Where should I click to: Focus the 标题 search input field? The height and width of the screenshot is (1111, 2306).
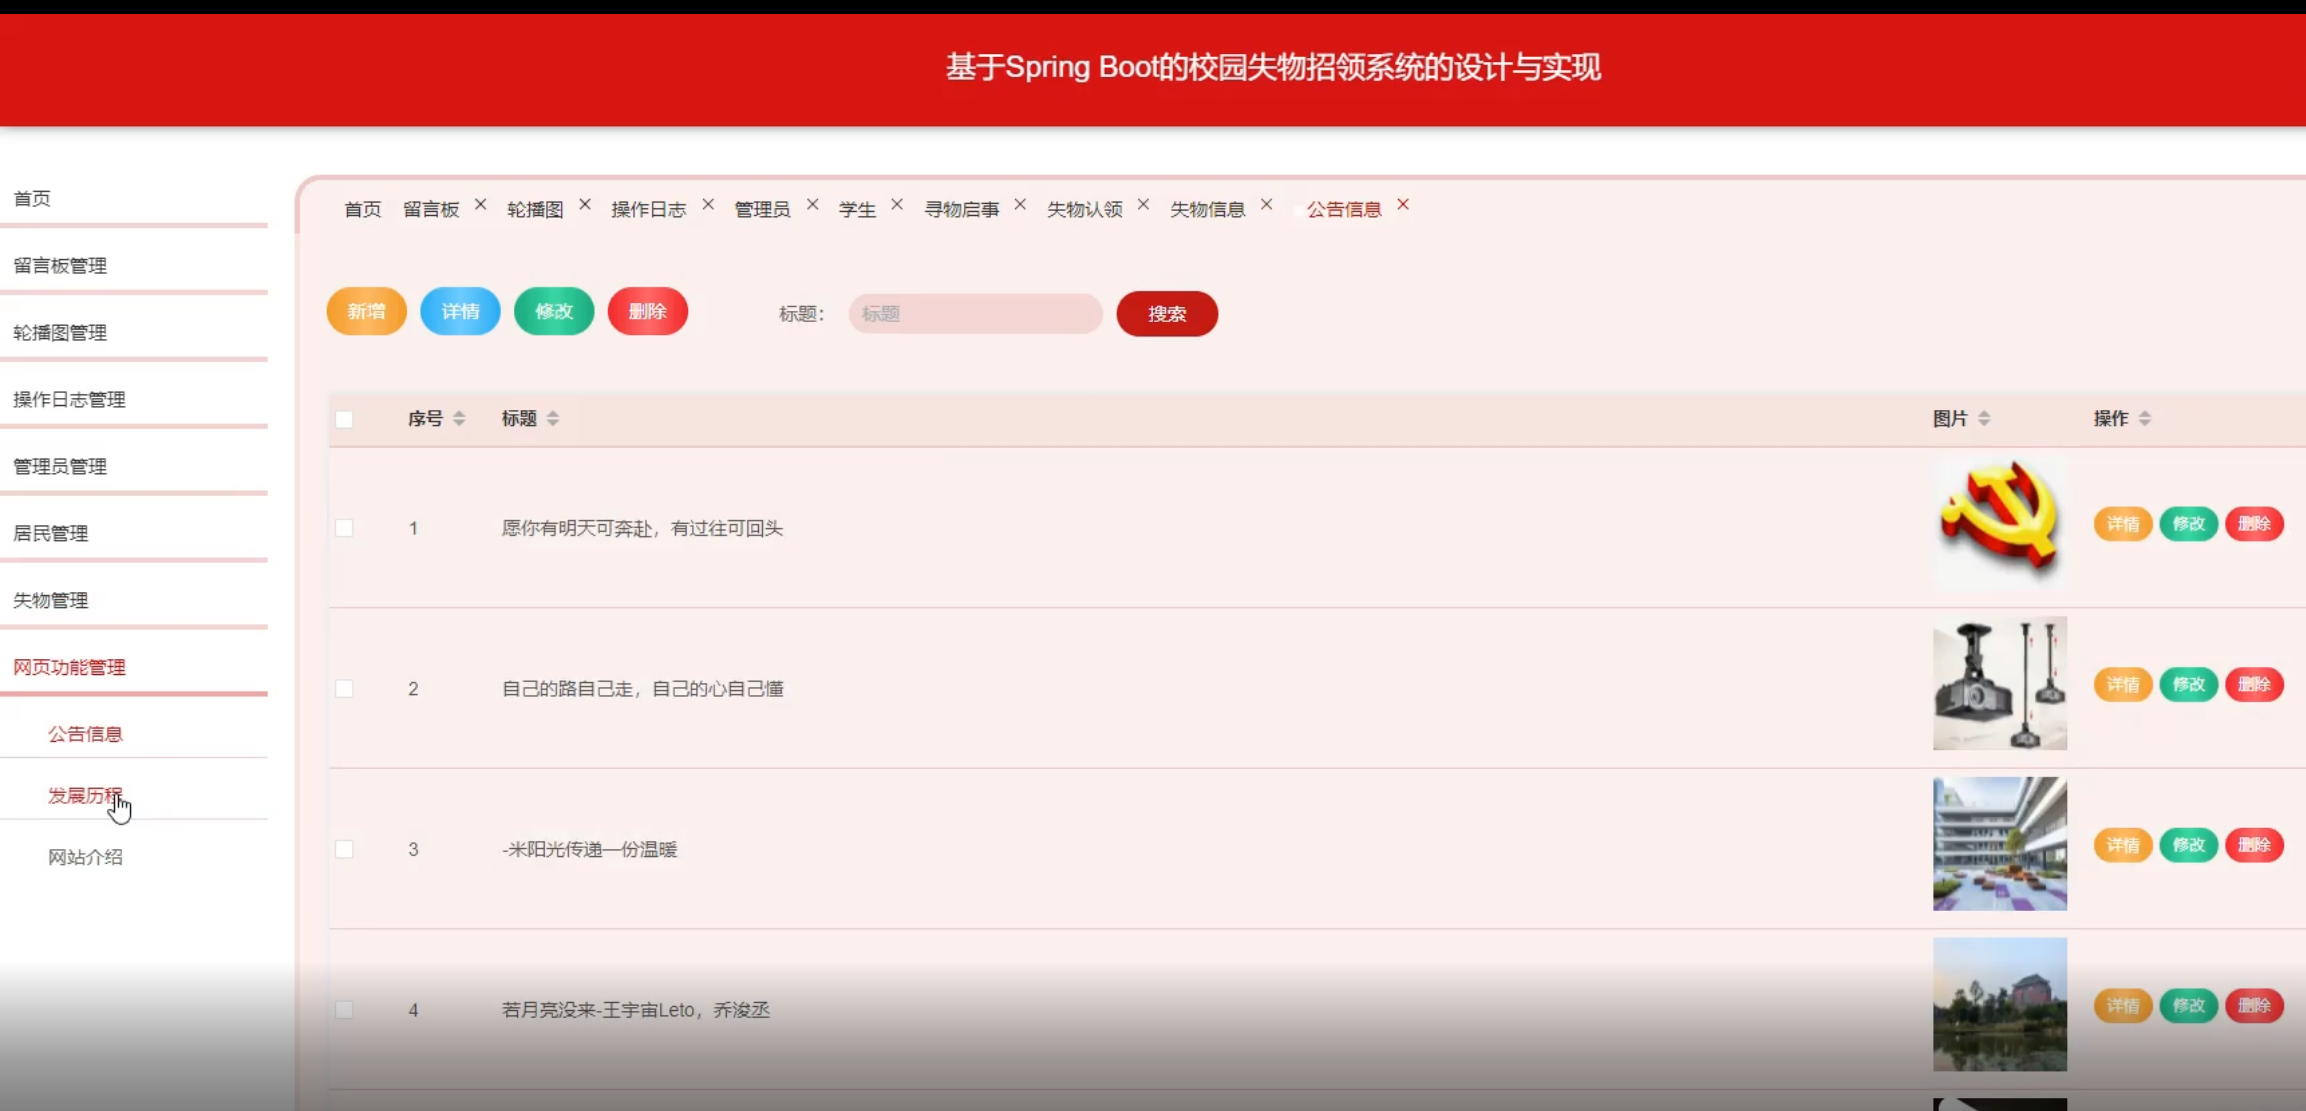[x=975, y=314]
